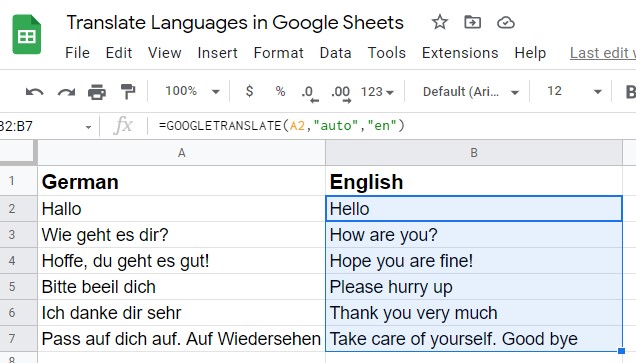Select the cell containing Hello
The height and width of the screenshot is (363, 636).
[474, 208]
